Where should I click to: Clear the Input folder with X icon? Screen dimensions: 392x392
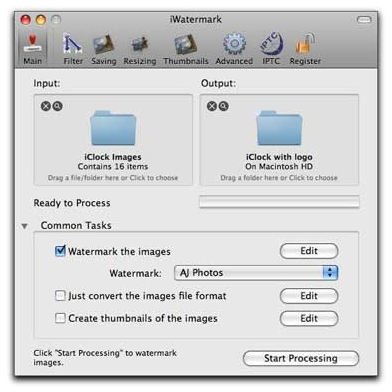click(46, 106)
